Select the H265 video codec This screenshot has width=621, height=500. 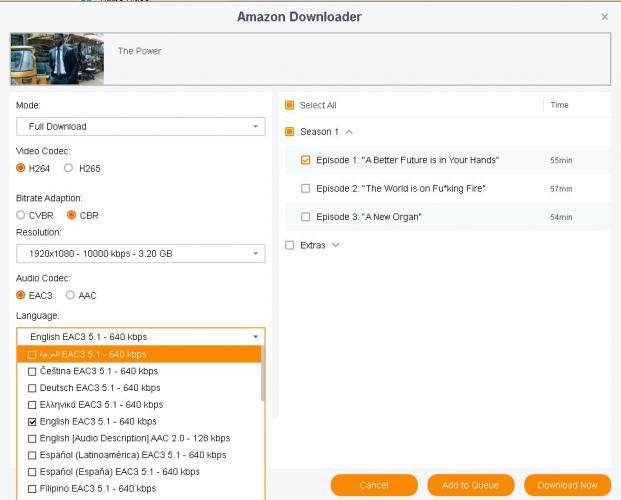[x=69, y=168]
